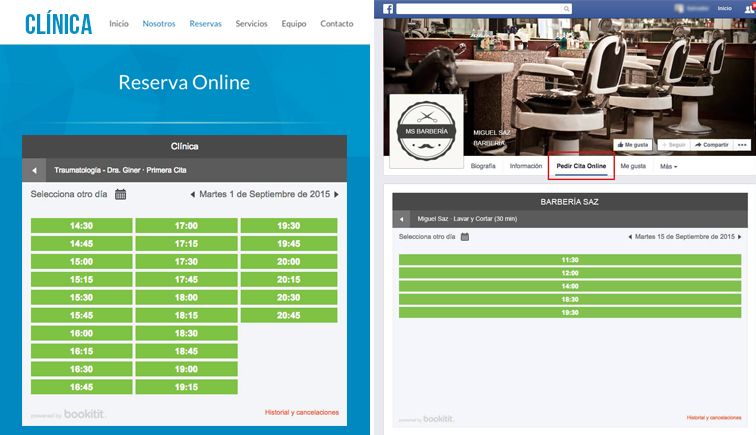The width and height of the screenshot is (756, 435).
Task: Pick the 16:30 time slot
Action: [81, 369]
